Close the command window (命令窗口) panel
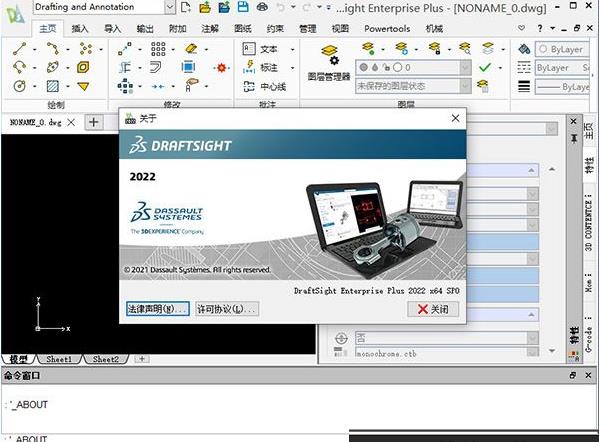The width and height of the screenshot is (599, 442). [588, 376]
